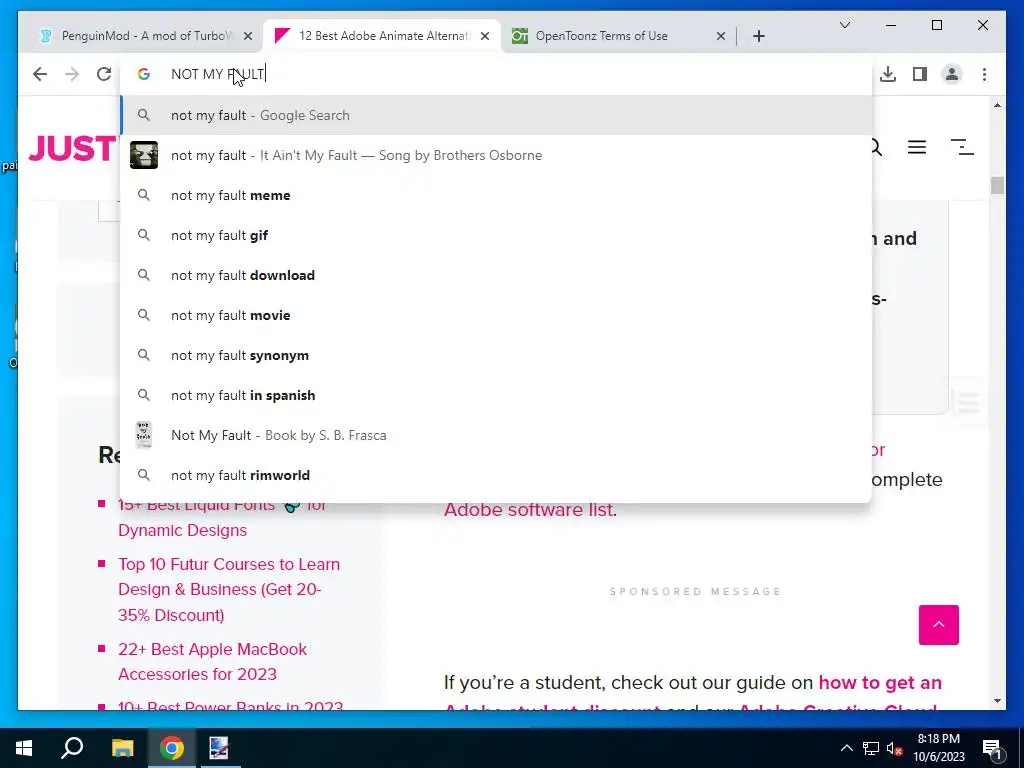Click the pink scroll-to-top button

(938, 625)
